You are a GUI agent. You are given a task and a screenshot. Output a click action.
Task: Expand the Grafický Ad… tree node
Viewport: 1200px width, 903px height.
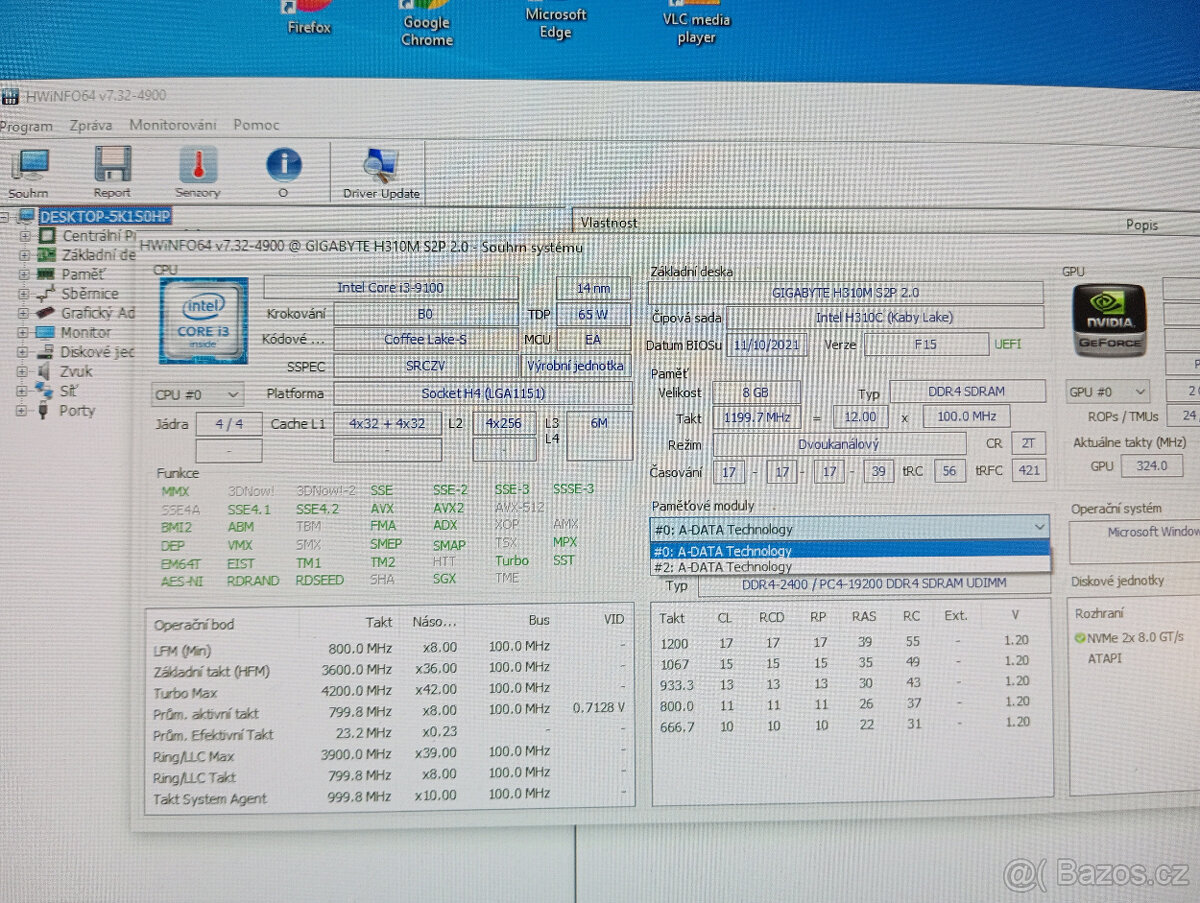click(24, 314)
